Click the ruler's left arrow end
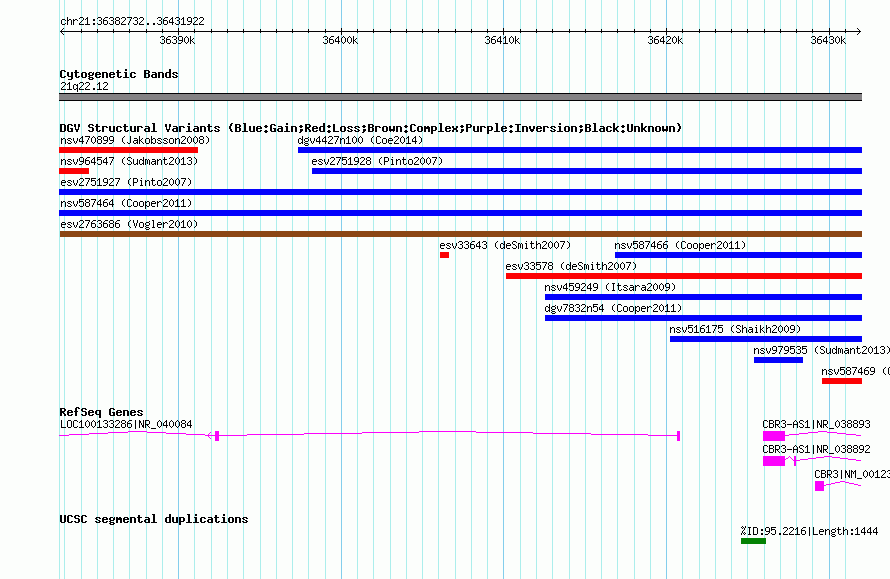 pos(62,31)
